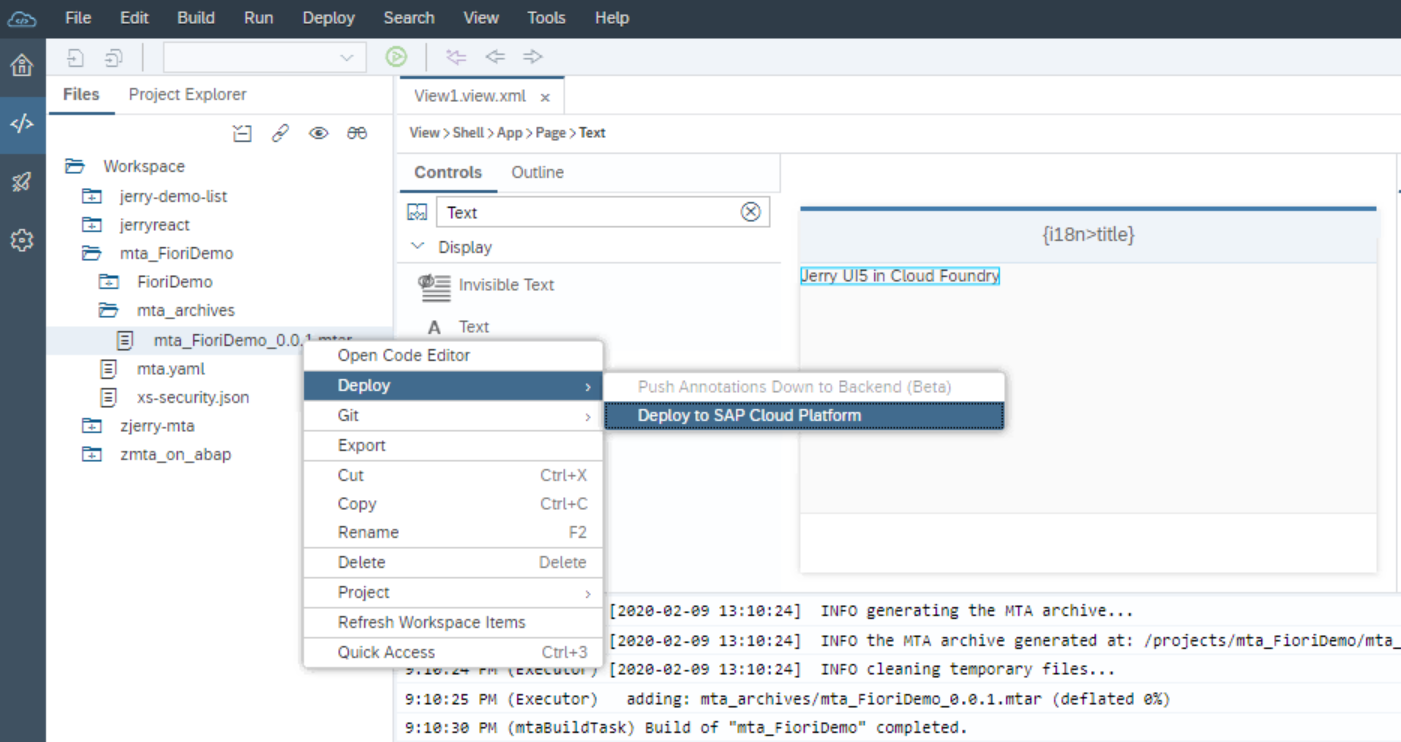Close the View1.view.xml tab
Image resolution: width=1401 pixels, height=742 pixels.
(545, 98)
